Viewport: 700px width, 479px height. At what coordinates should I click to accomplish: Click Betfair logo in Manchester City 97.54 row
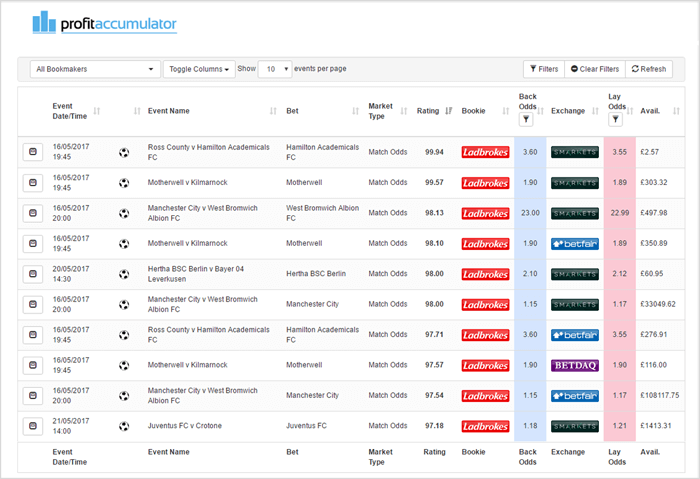[x=574, y=396]
